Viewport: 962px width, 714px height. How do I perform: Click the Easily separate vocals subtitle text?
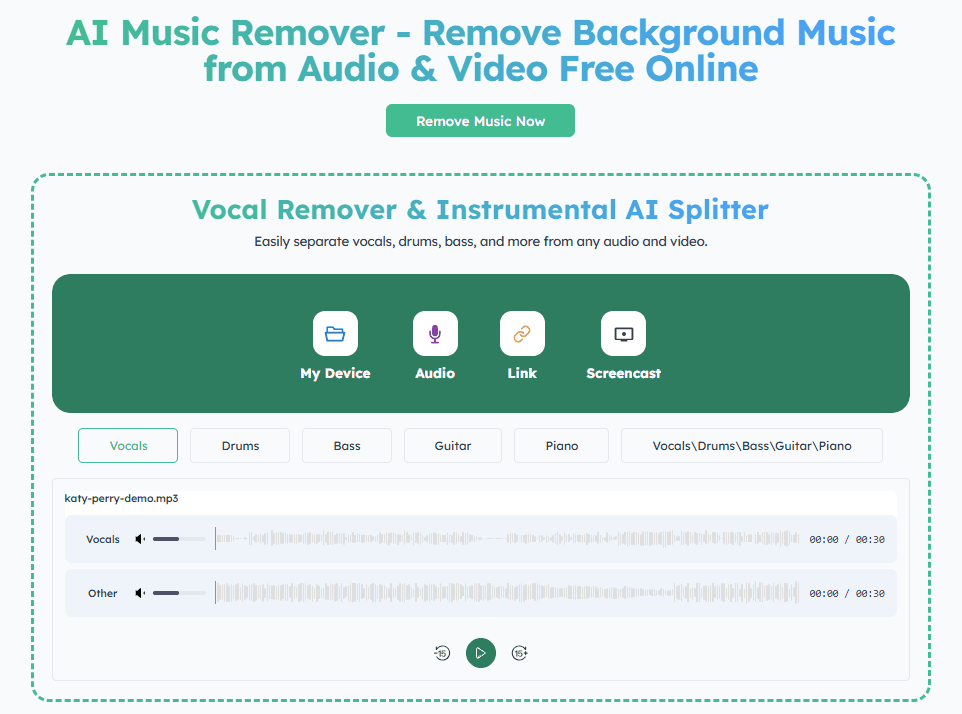click(481, 242)
